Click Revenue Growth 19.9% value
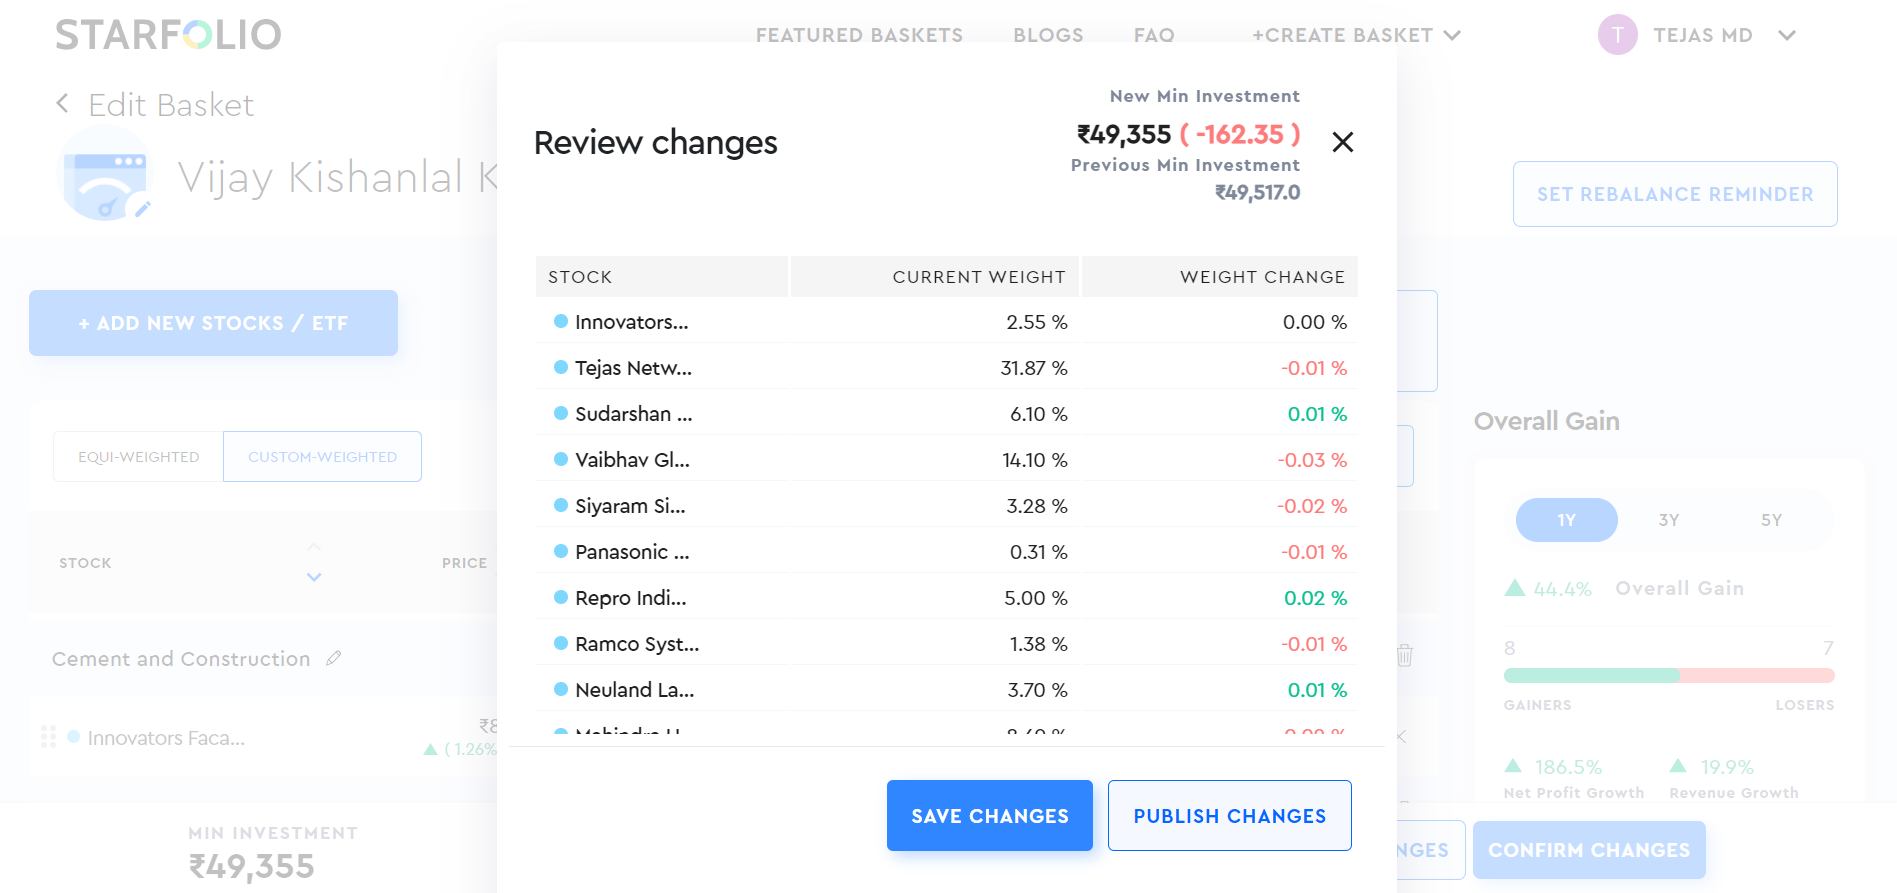Viewport: 1897px width, 893px height. (x=1727, y=767)
